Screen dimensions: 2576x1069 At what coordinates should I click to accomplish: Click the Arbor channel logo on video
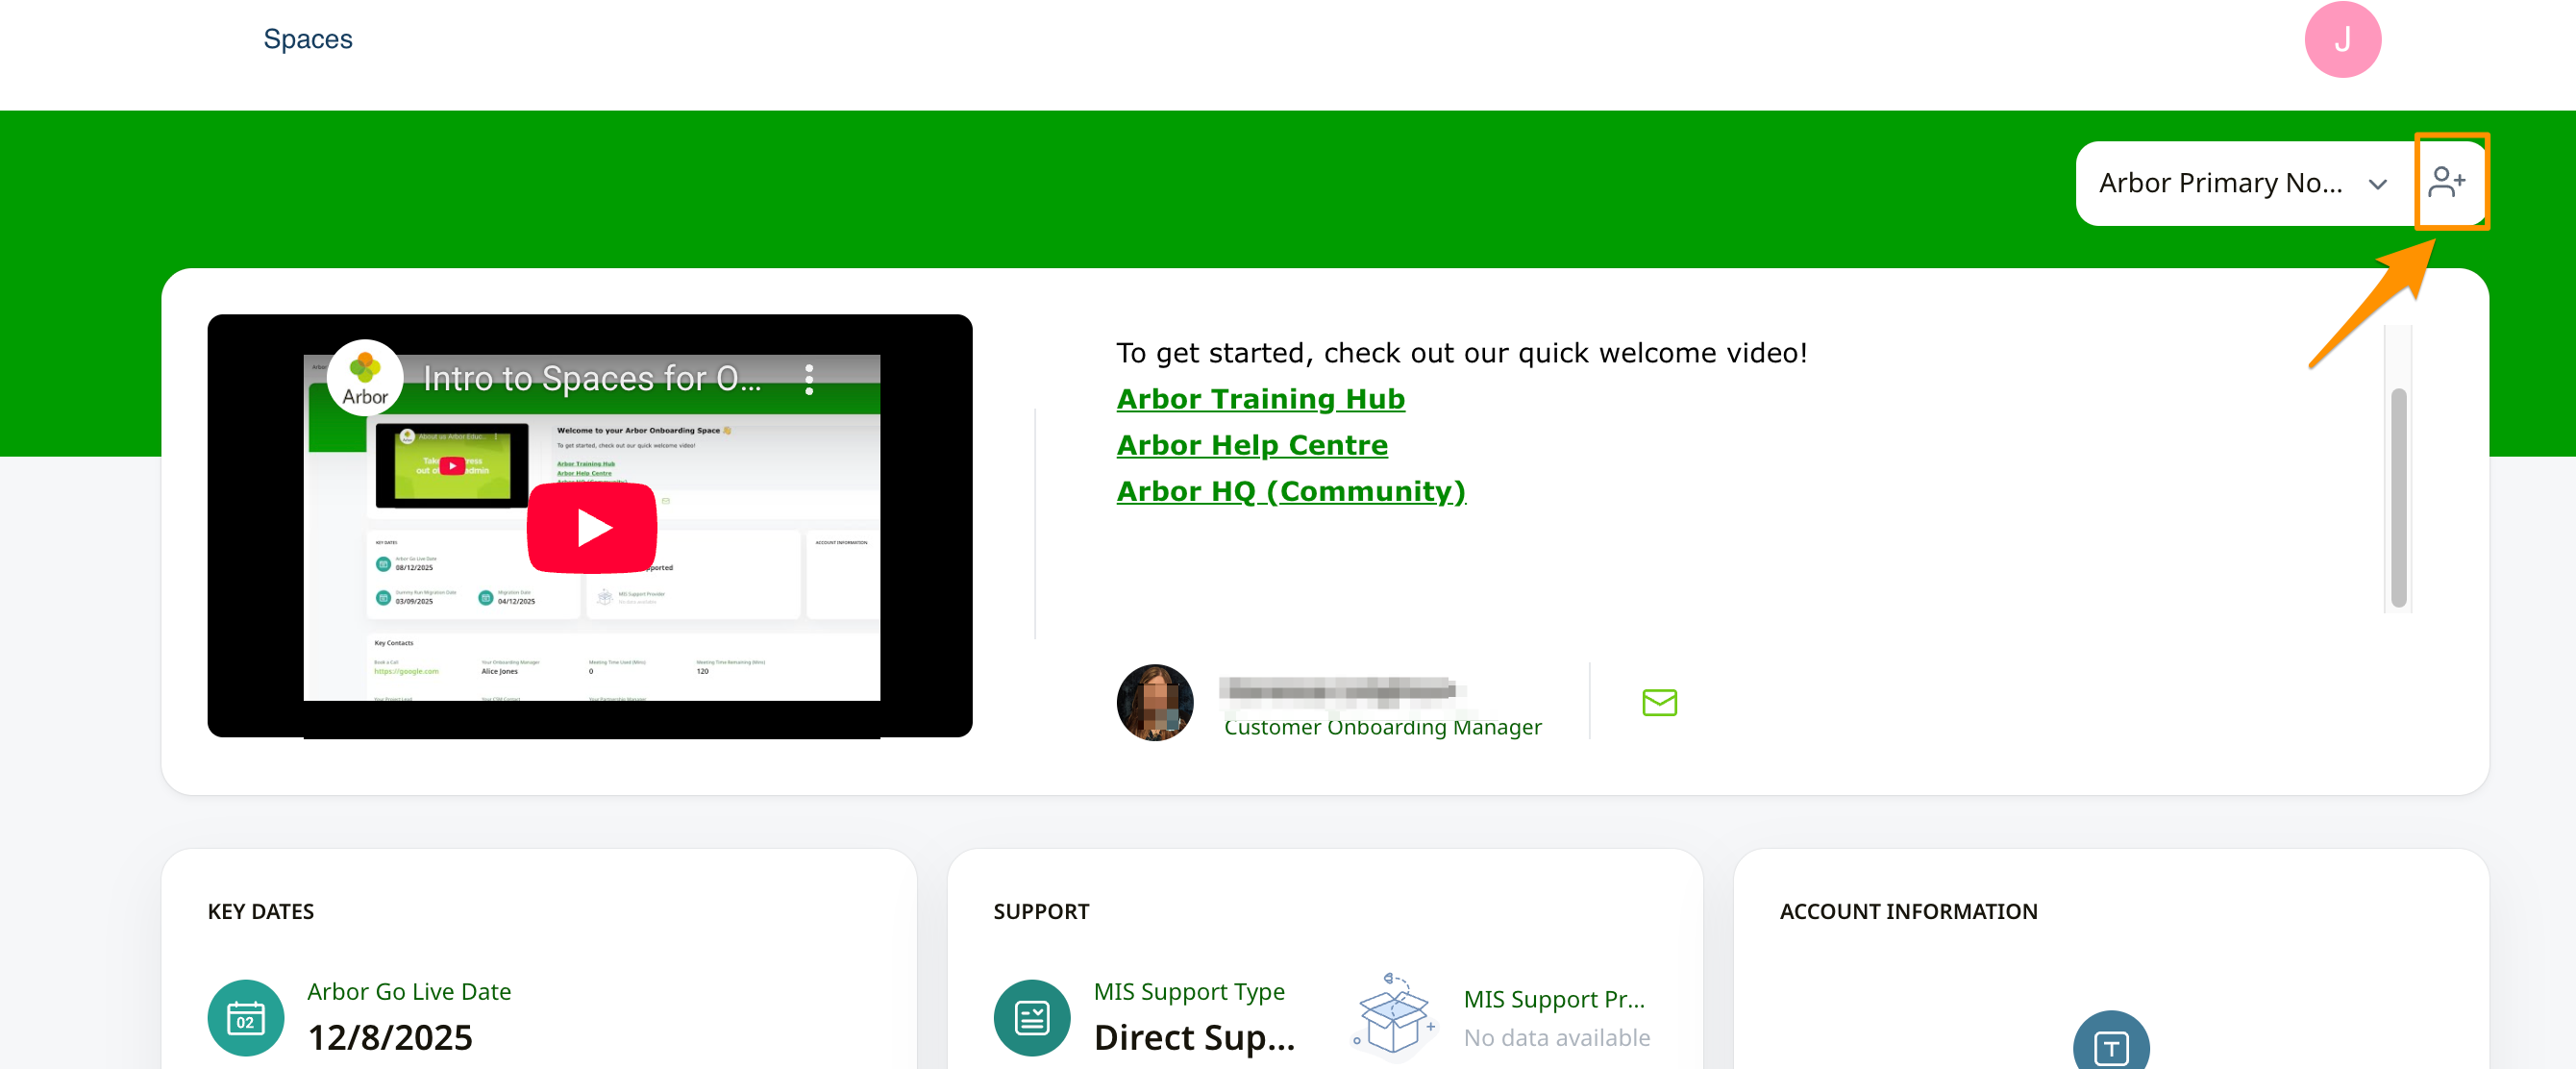click(x=365, y=378)
